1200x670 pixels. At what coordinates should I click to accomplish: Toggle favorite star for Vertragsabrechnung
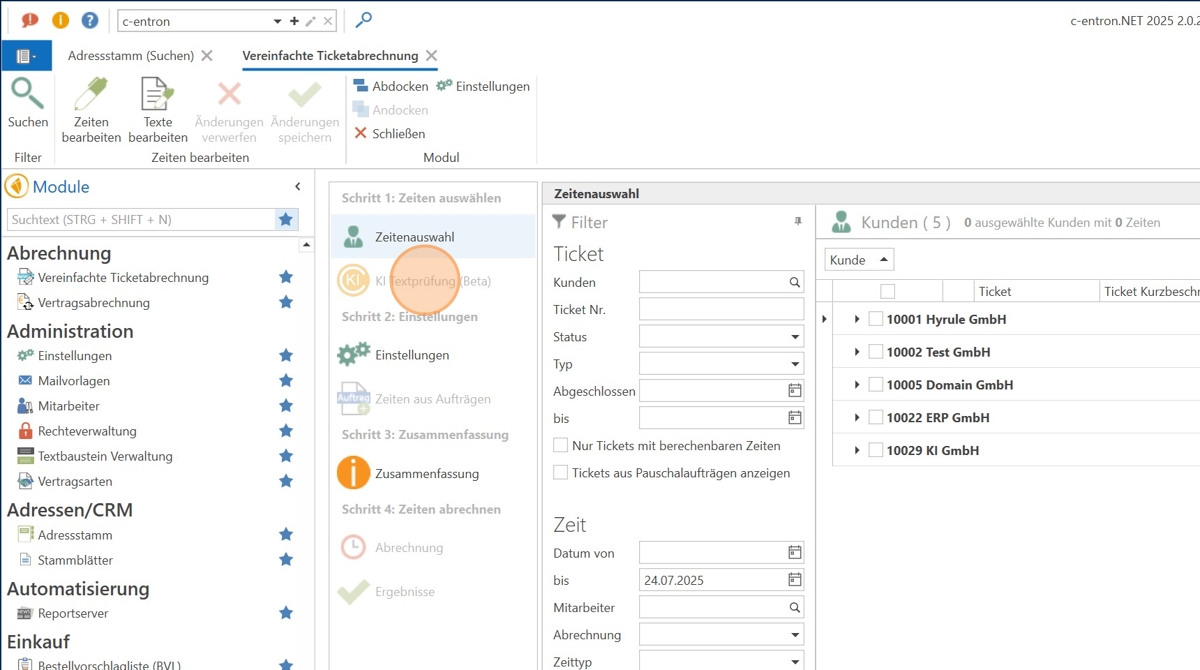click(x=286, y=302)
